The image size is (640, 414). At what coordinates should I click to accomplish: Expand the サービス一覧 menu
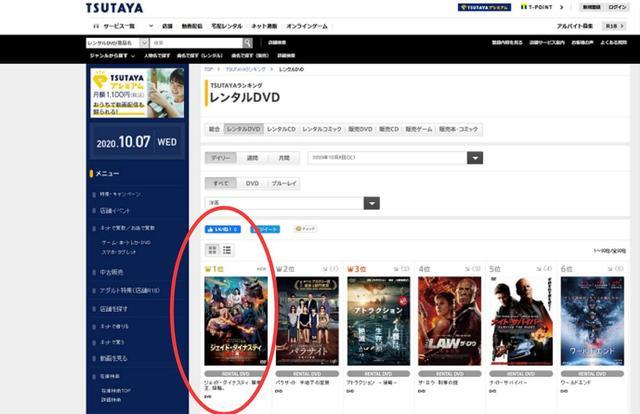click(x=123, y=26)
